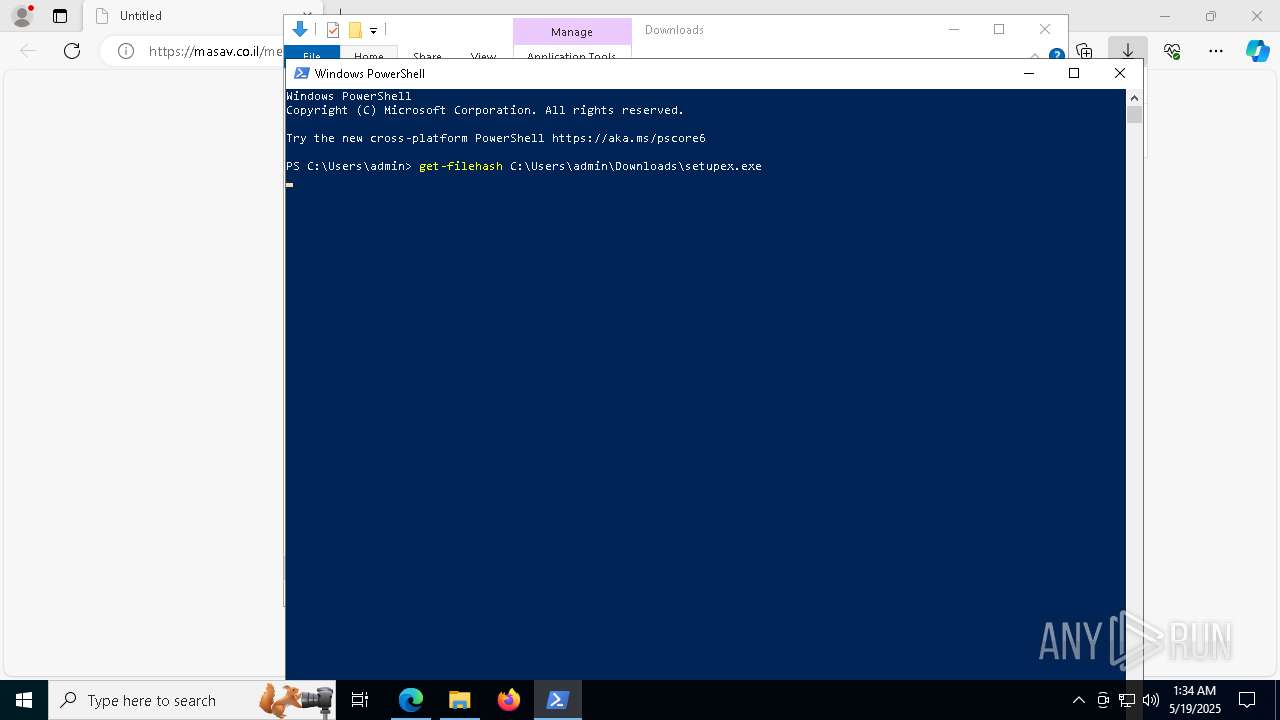
Task: Open the Windows Start menu
Action: pyautogui.click(x=24, y=700)
